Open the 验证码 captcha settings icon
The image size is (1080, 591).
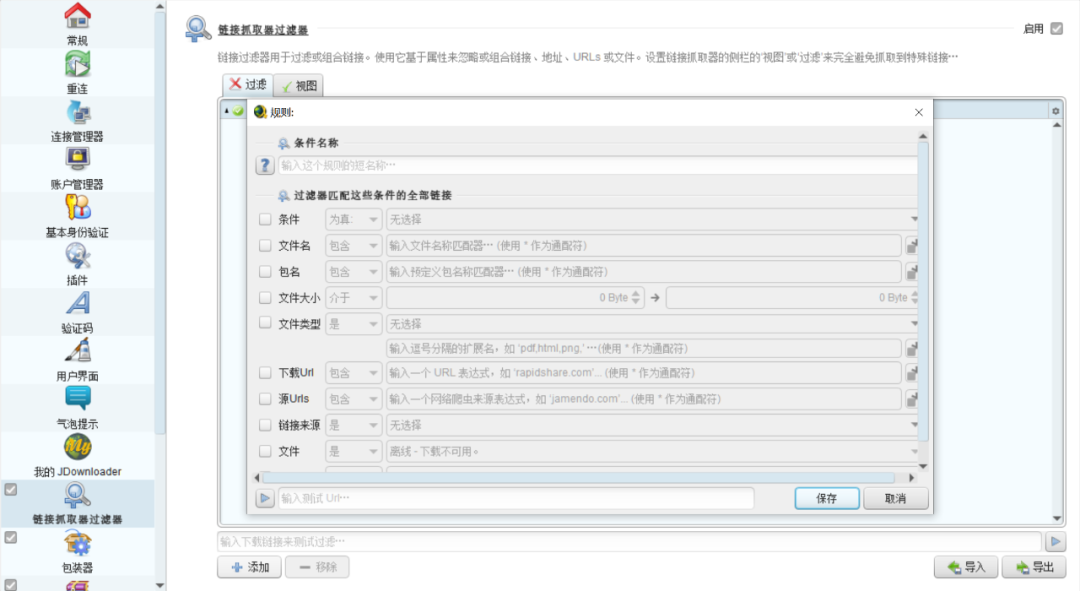pos(77,304)
